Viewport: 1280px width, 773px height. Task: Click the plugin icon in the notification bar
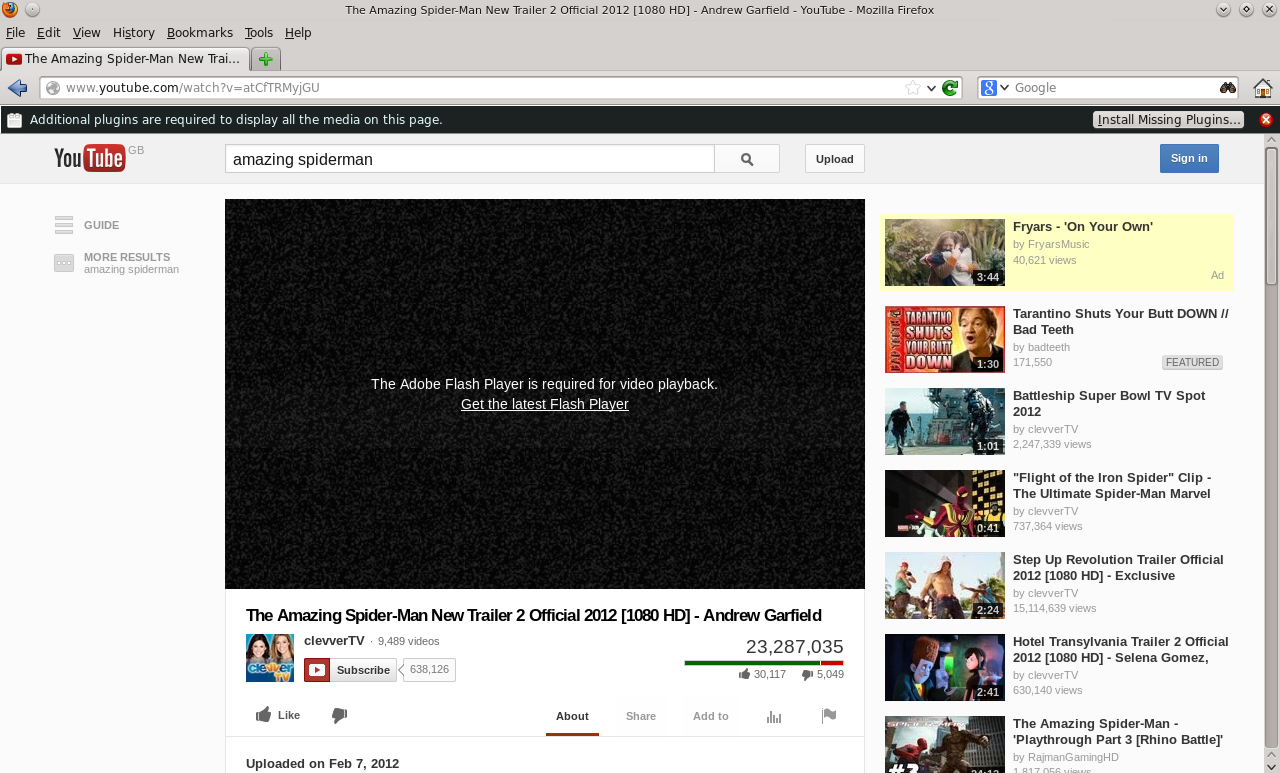pyautogui.click(x=14, y=120)
